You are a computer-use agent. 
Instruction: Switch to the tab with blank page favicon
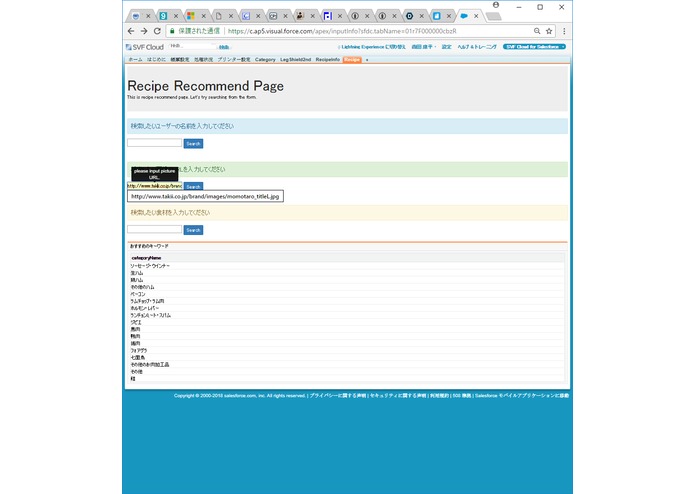(x=219, y=16)
